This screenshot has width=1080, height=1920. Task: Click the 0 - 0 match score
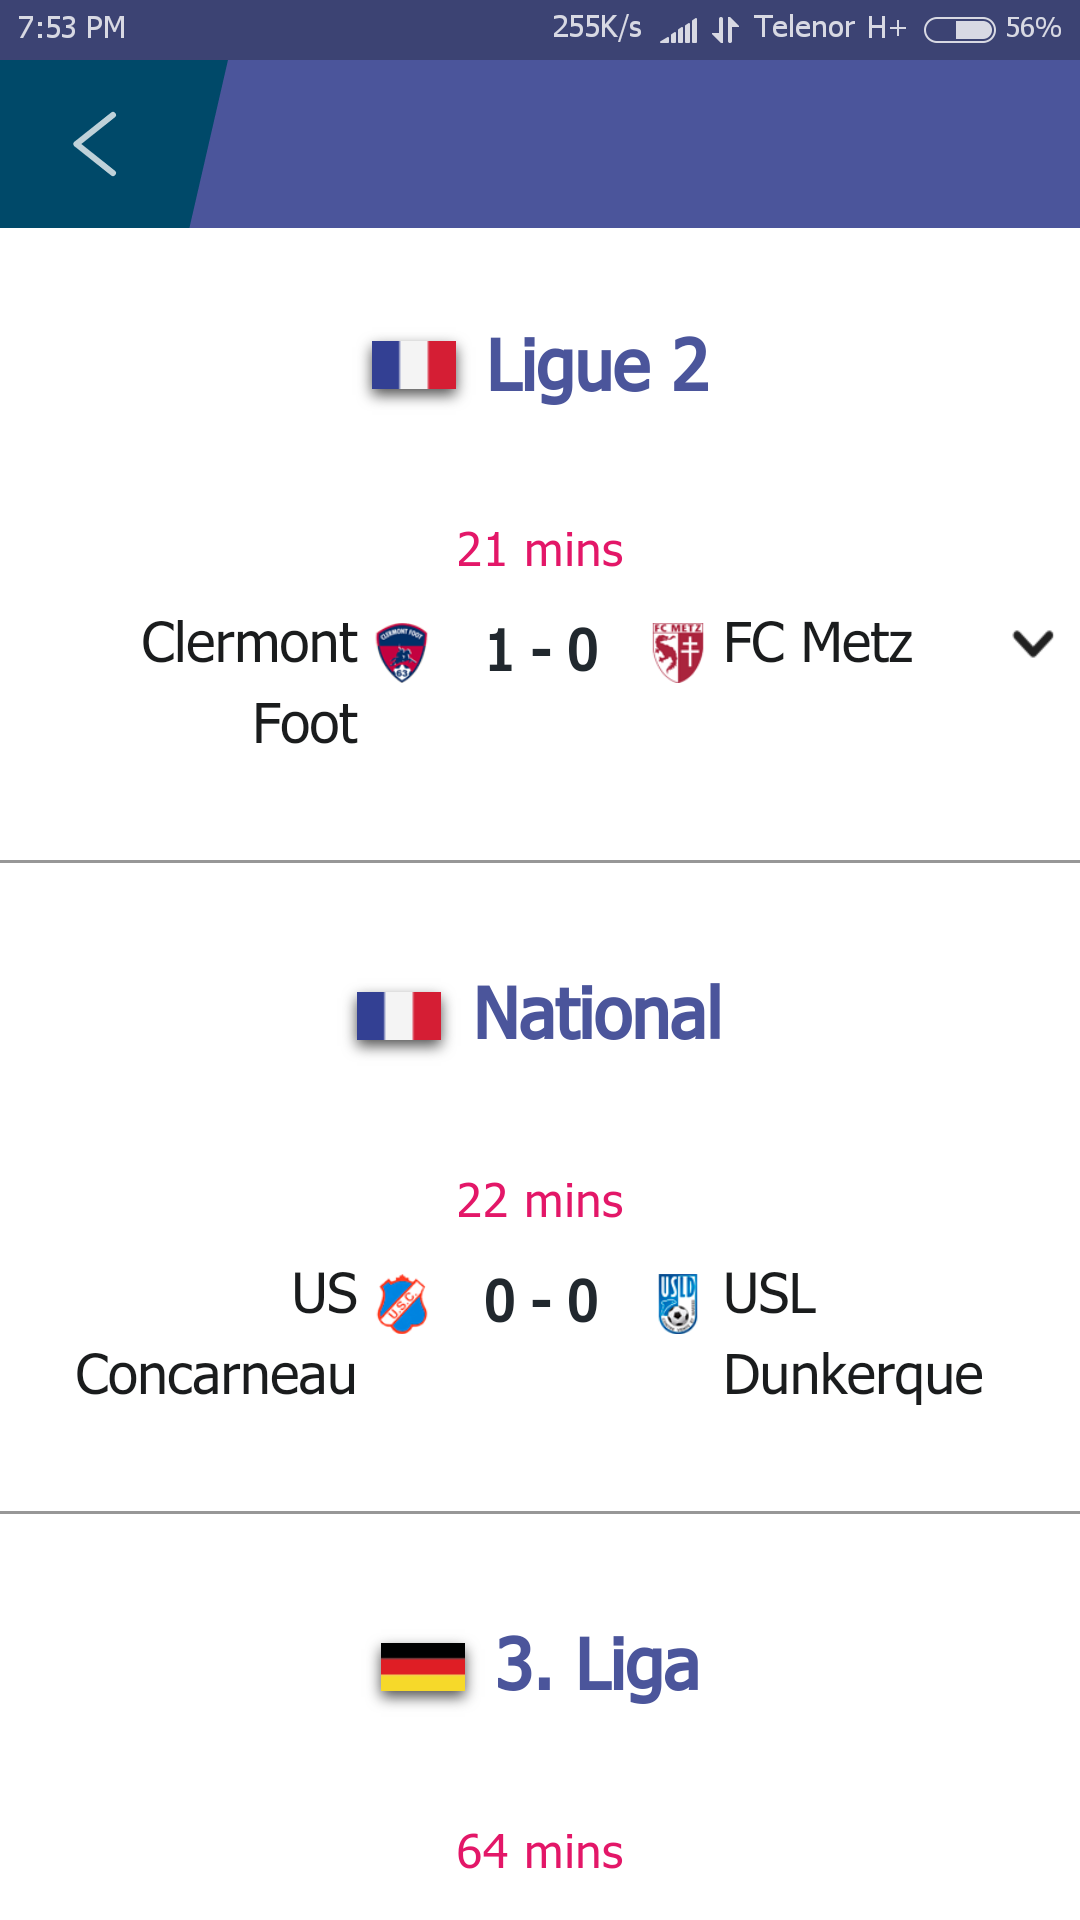541,1302
